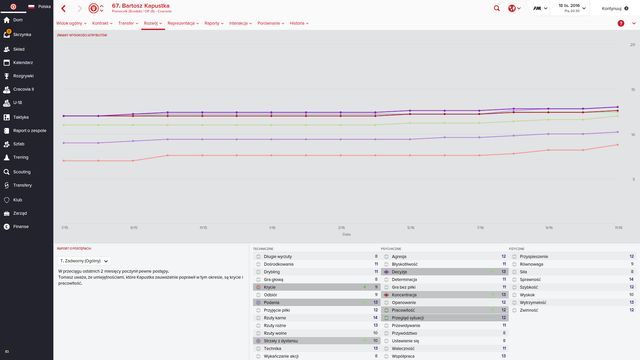Viewport: 640px width, 360px height.
Task: Open the Raport o zespole icon
Action: [7, 131]
